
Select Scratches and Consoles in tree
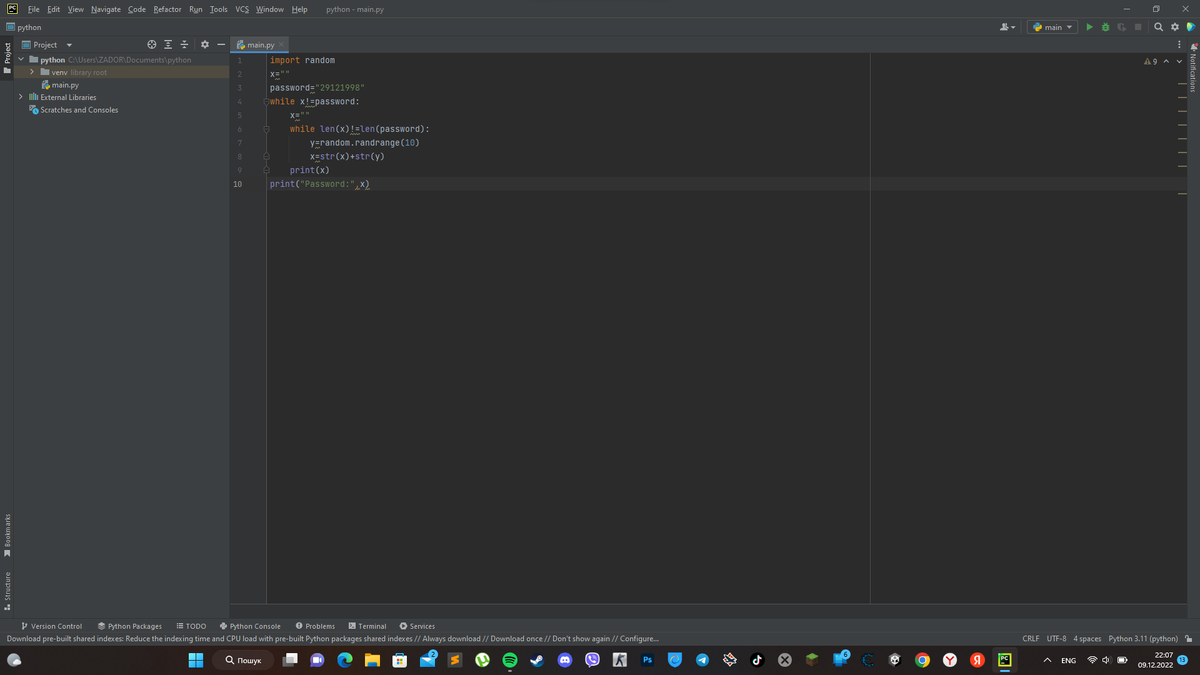click(73, 110)
